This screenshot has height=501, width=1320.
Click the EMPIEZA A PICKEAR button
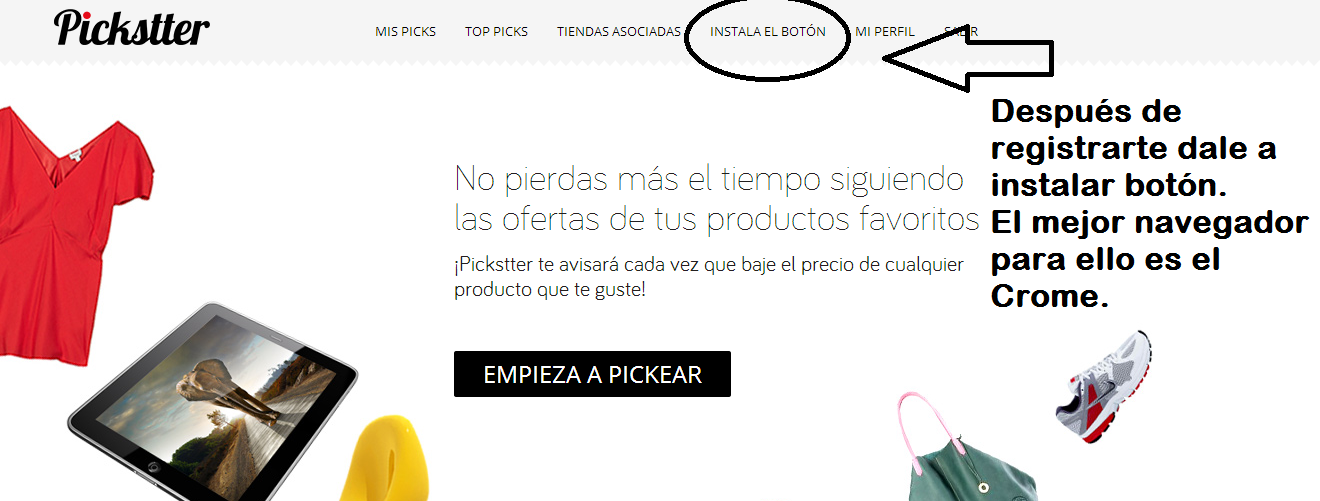pos(592,374)
